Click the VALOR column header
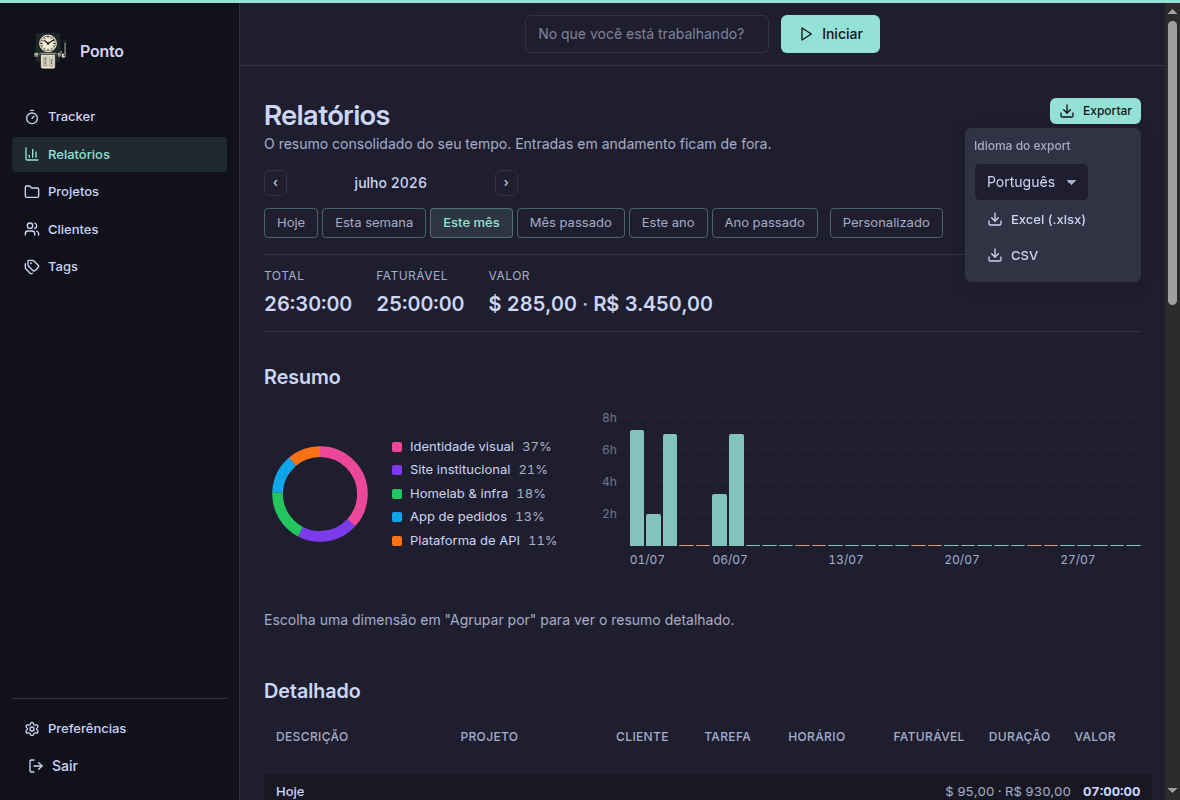 point(1095,737)
